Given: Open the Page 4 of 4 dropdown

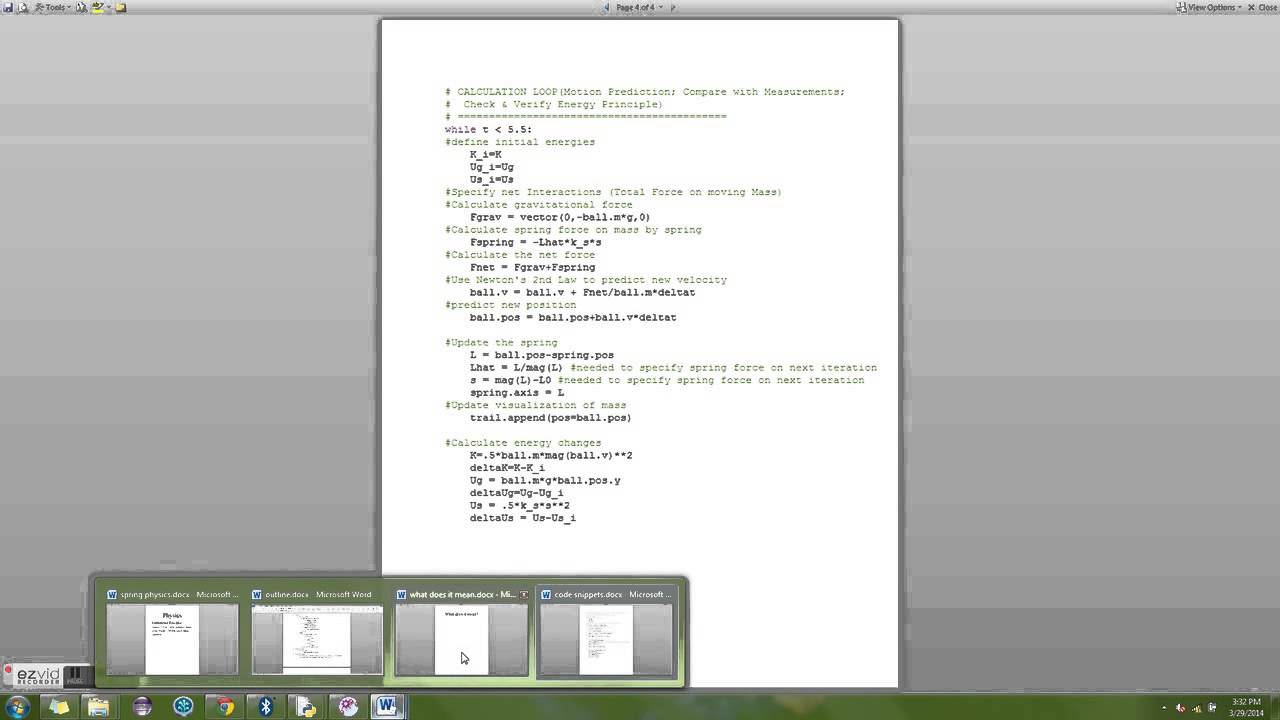Looking at the screenshot, I should 639,7.
